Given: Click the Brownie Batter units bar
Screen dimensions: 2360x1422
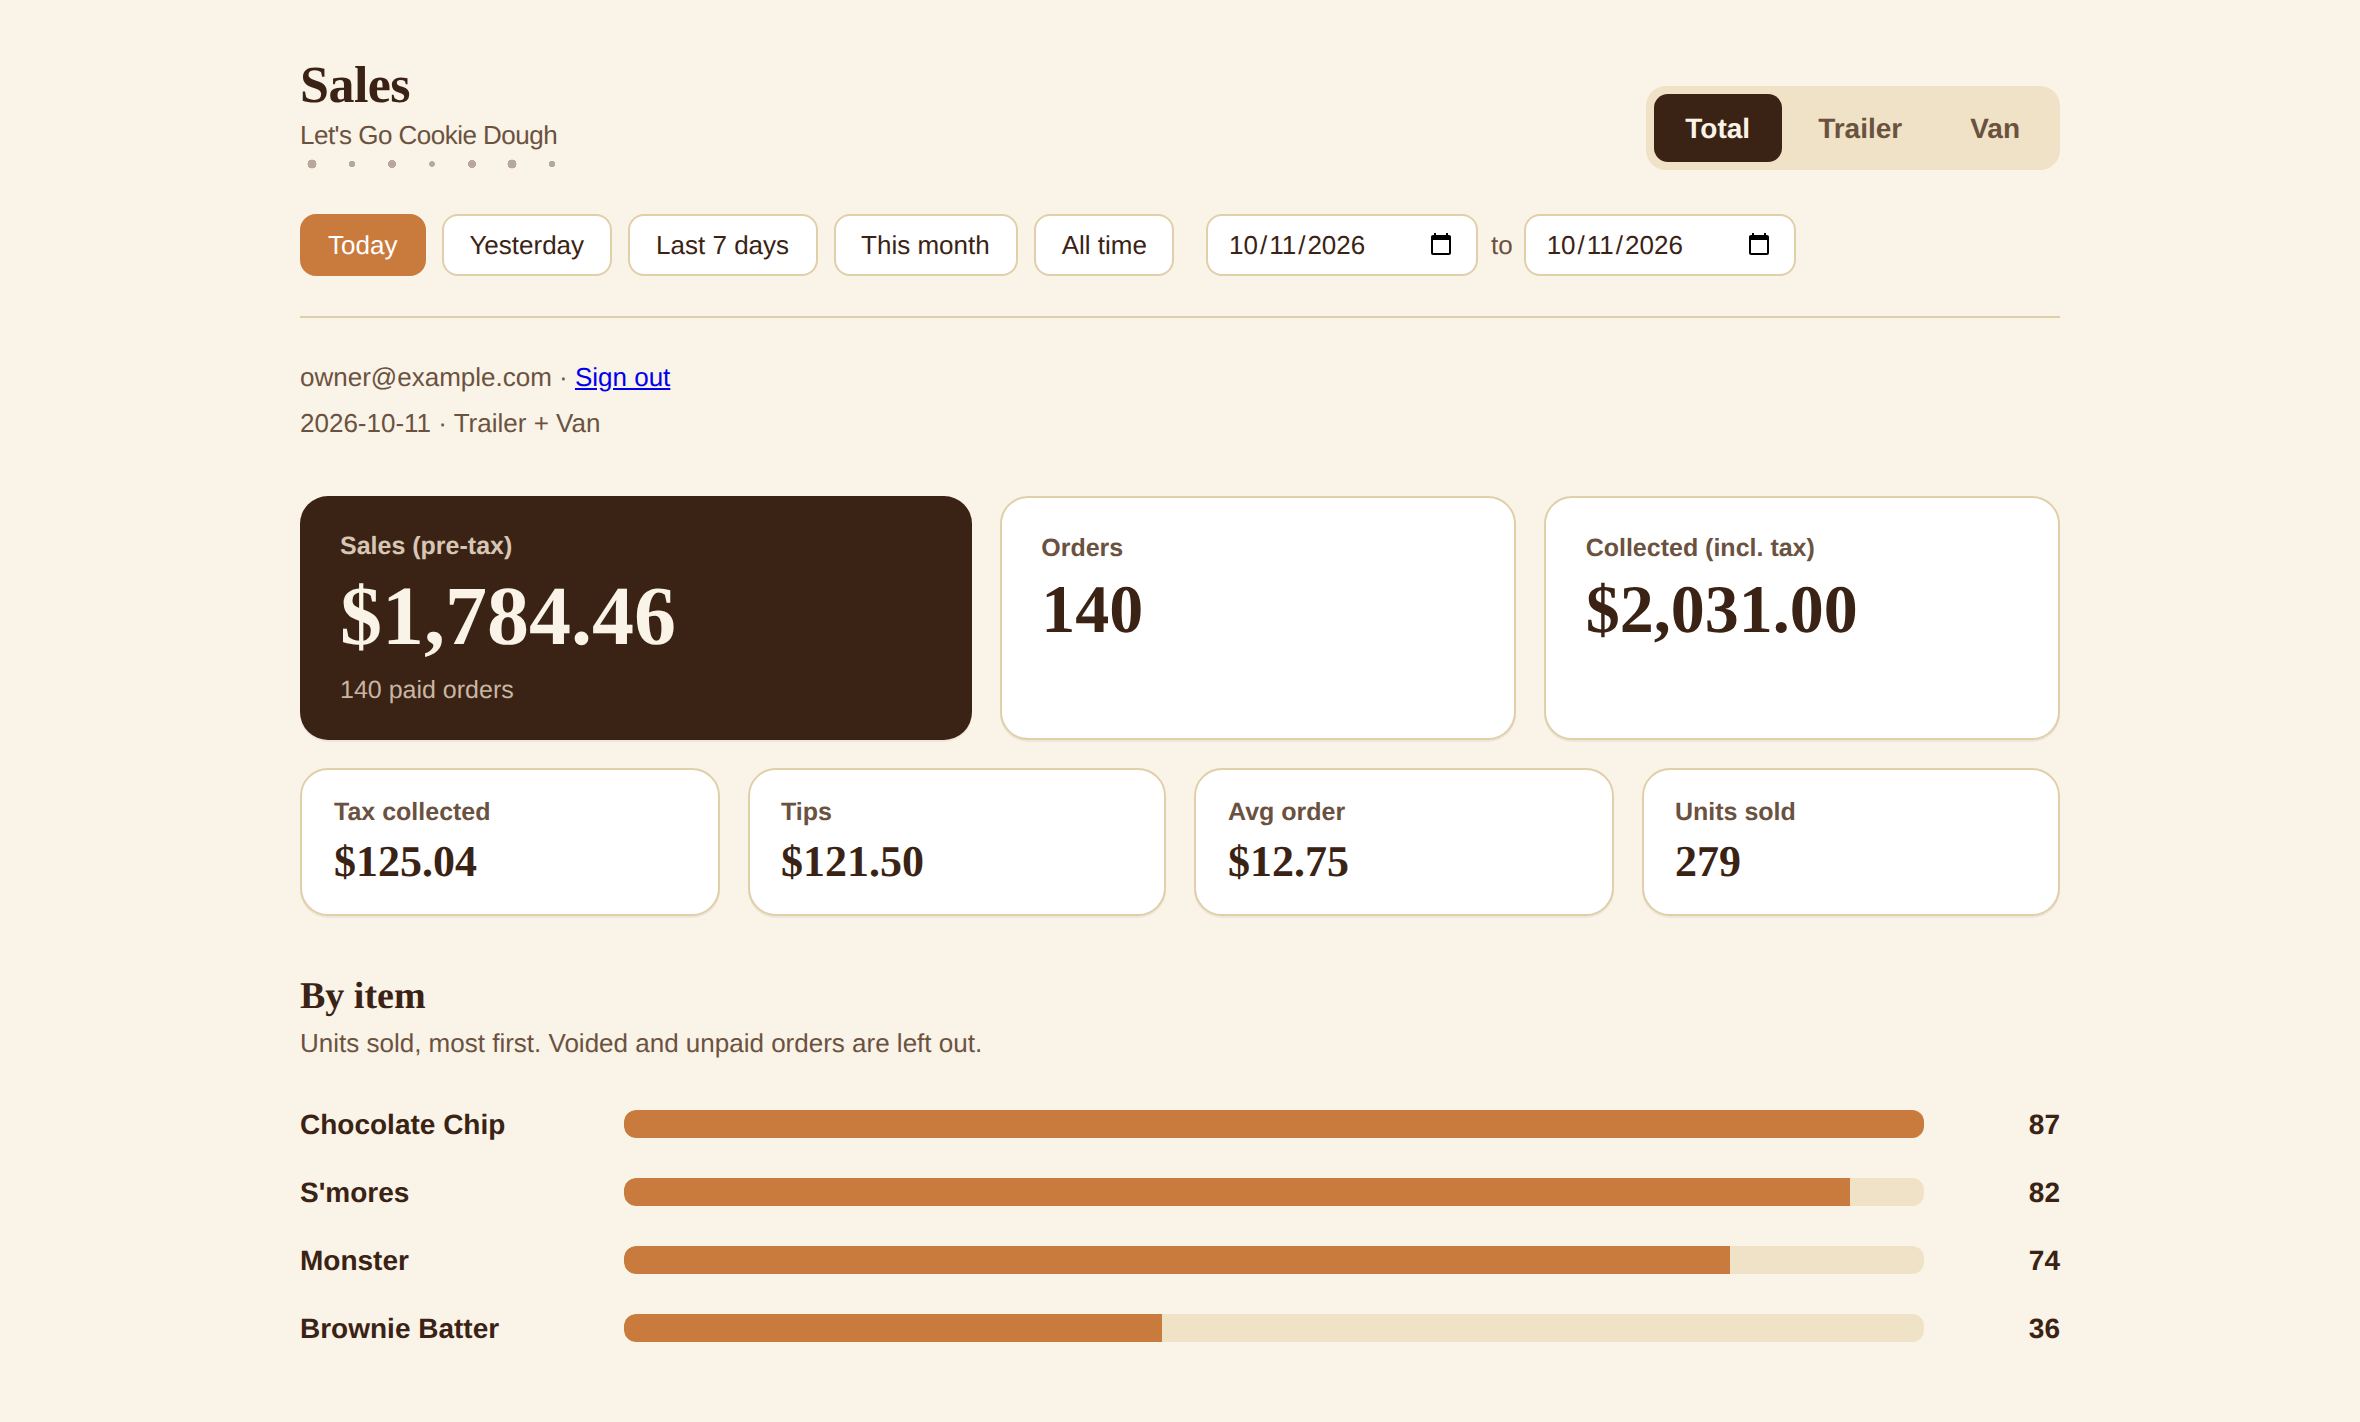Looking at the screenshot, I should (1273, 1328).
